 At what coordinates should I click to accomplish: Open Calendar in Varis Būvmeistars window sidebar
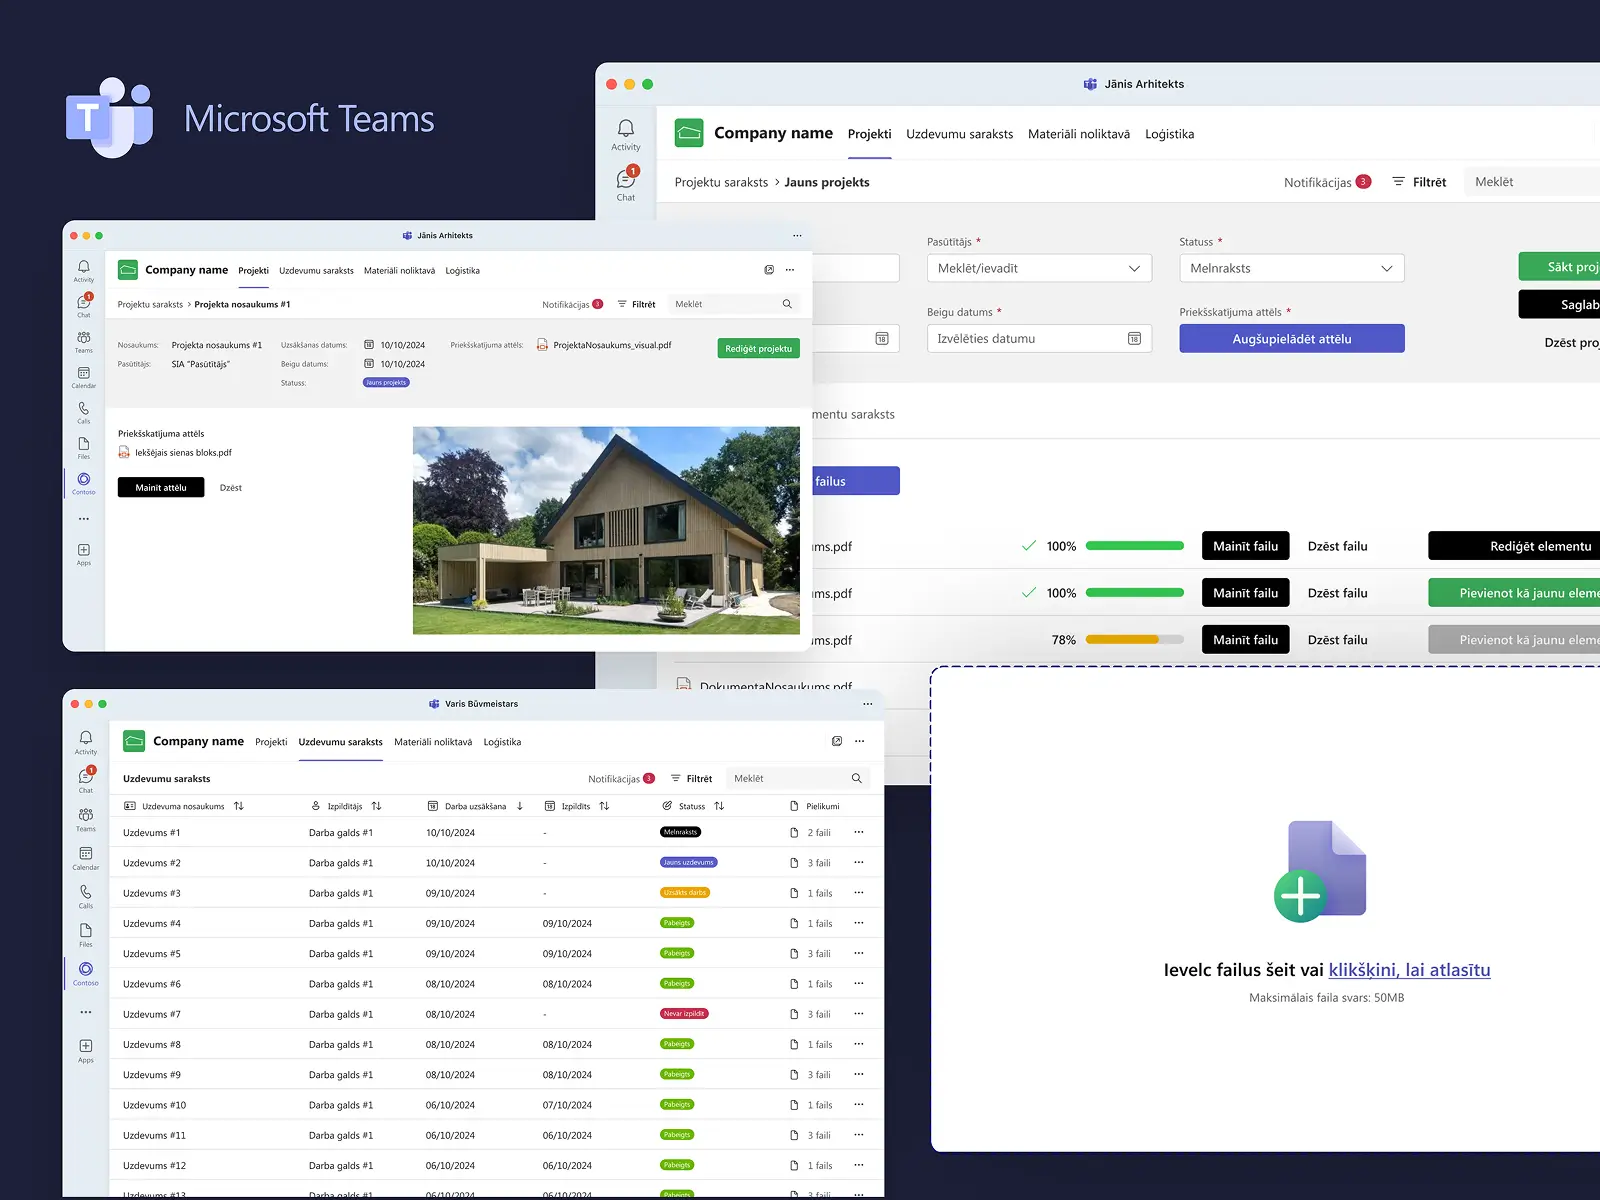click(86, 859)
